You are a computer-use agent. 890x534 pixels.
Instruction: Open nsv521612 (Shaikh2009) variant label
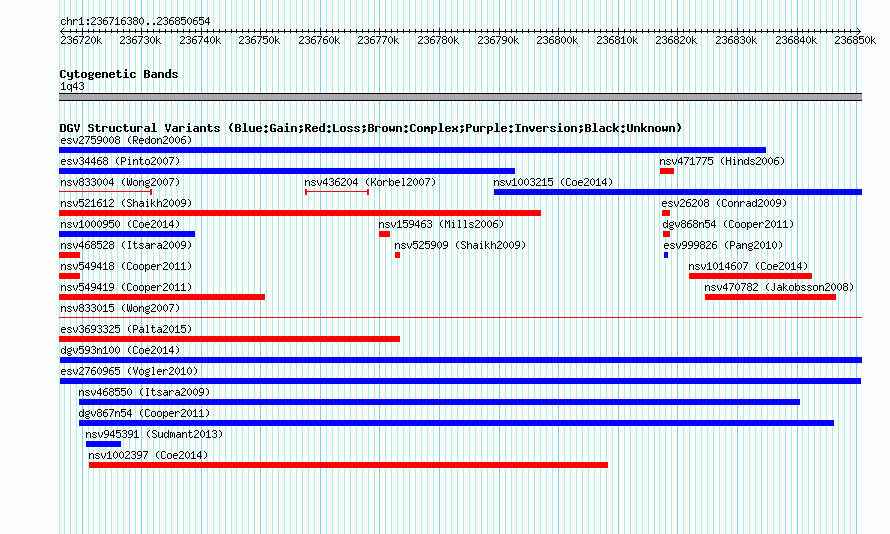point(126,203)
